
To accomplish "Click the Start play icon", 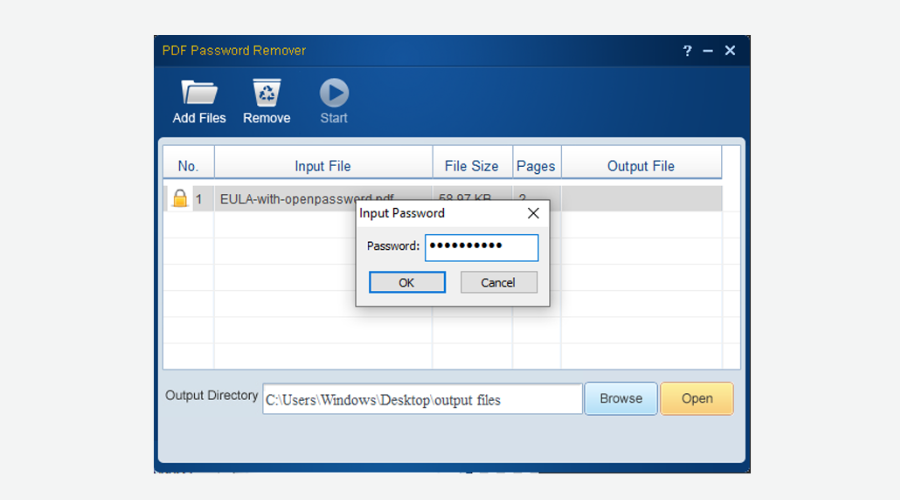I will pos(333,92).
